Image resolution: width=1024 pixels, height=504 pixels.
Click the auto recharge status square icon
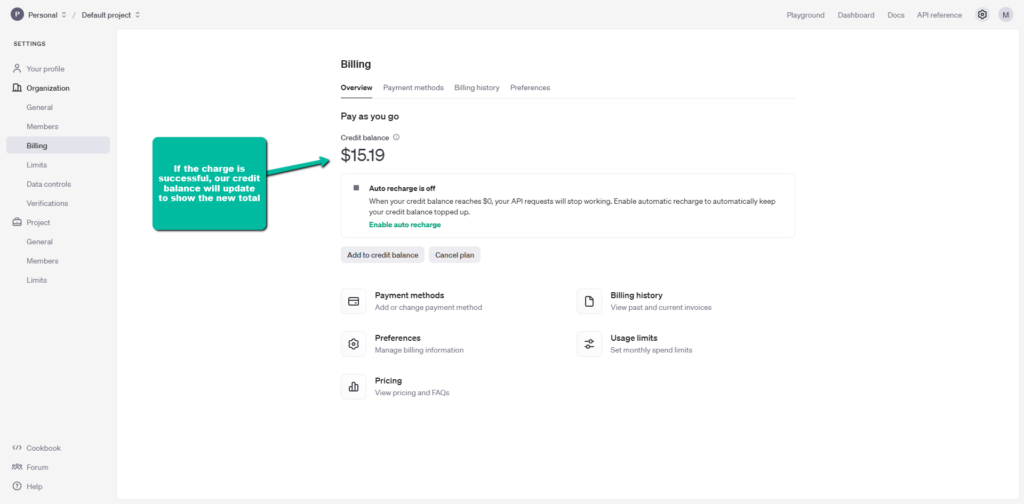pyautogui.click(x=356, y=187)
